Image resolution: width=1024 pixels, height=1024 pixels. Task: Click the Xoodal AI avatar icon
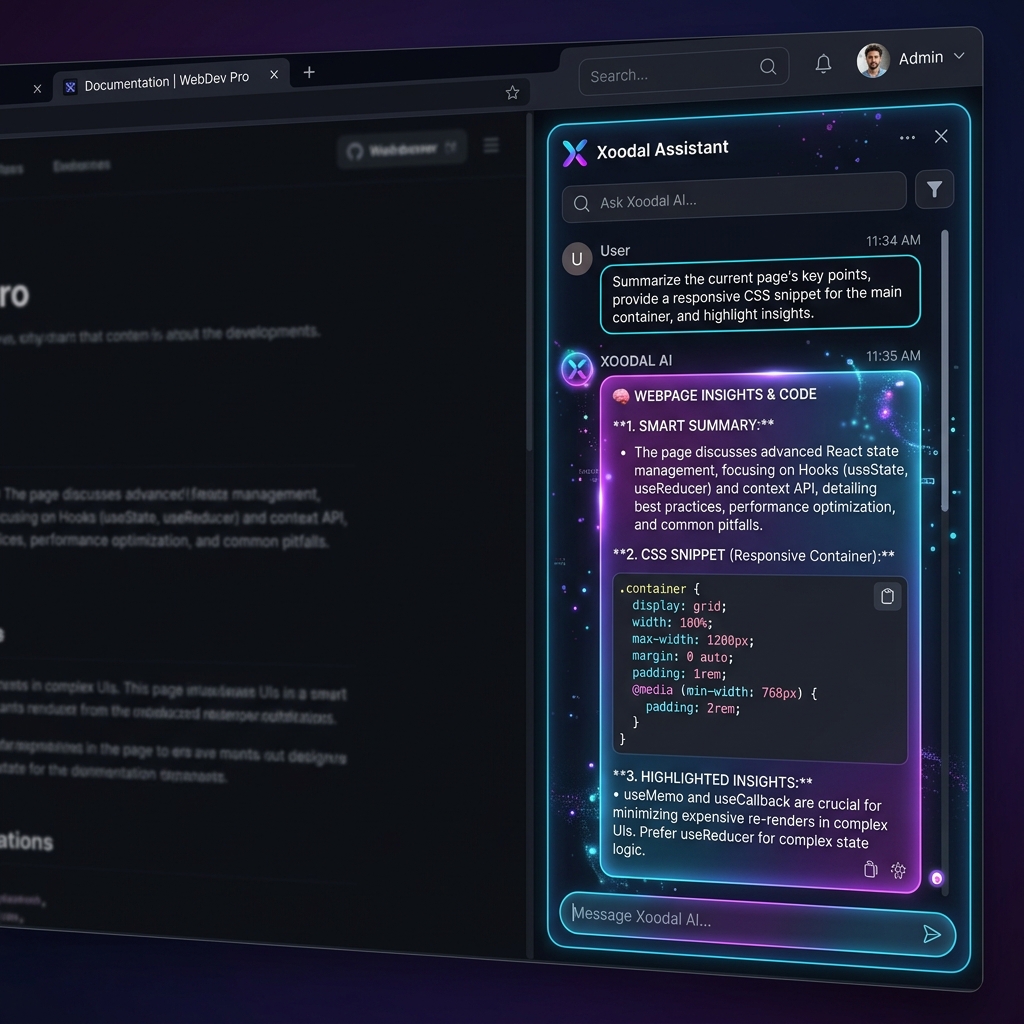577,369
